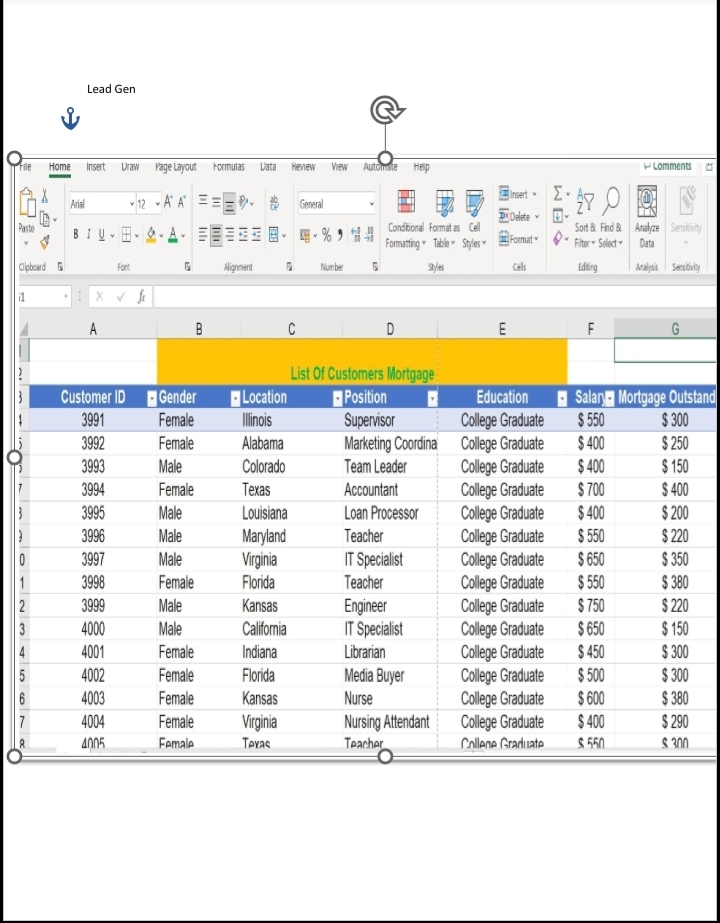Decrease indent in Alignment group
The height and width of the screenshot is (923, 720).
(243, 235)
